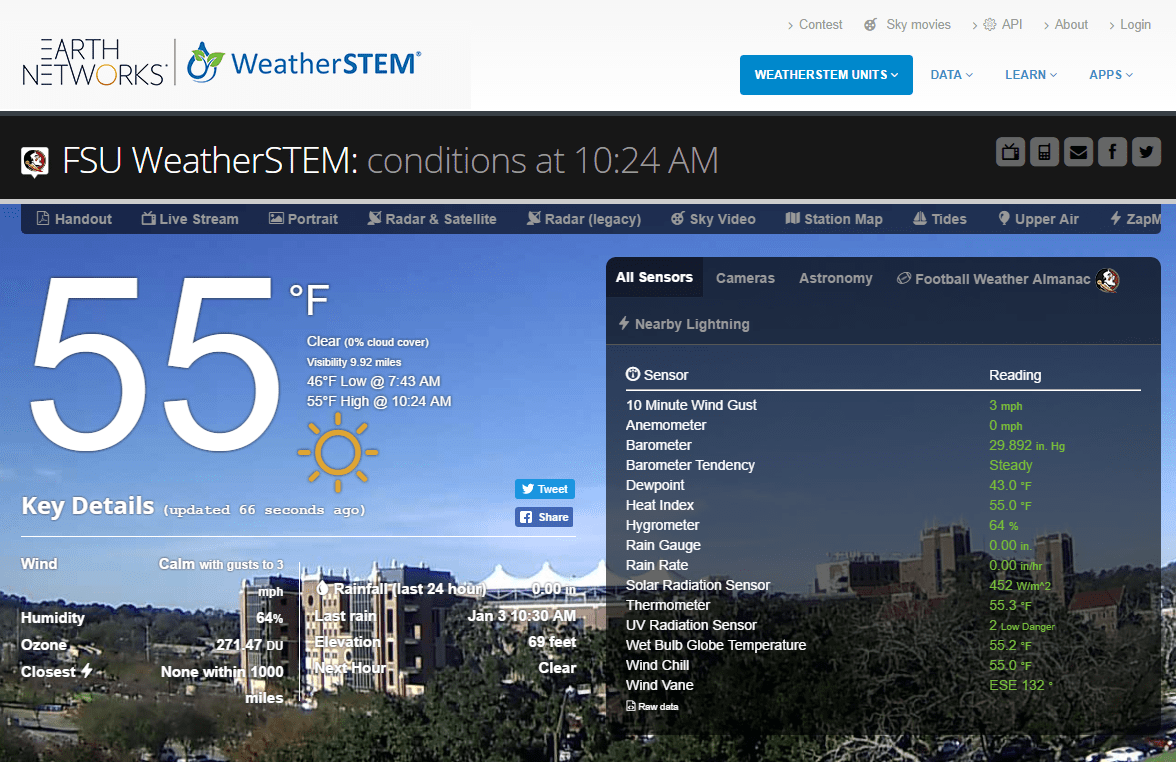
Task: Select the All Sensors tab
Action: pyautogui.click(x=654, y=278)
